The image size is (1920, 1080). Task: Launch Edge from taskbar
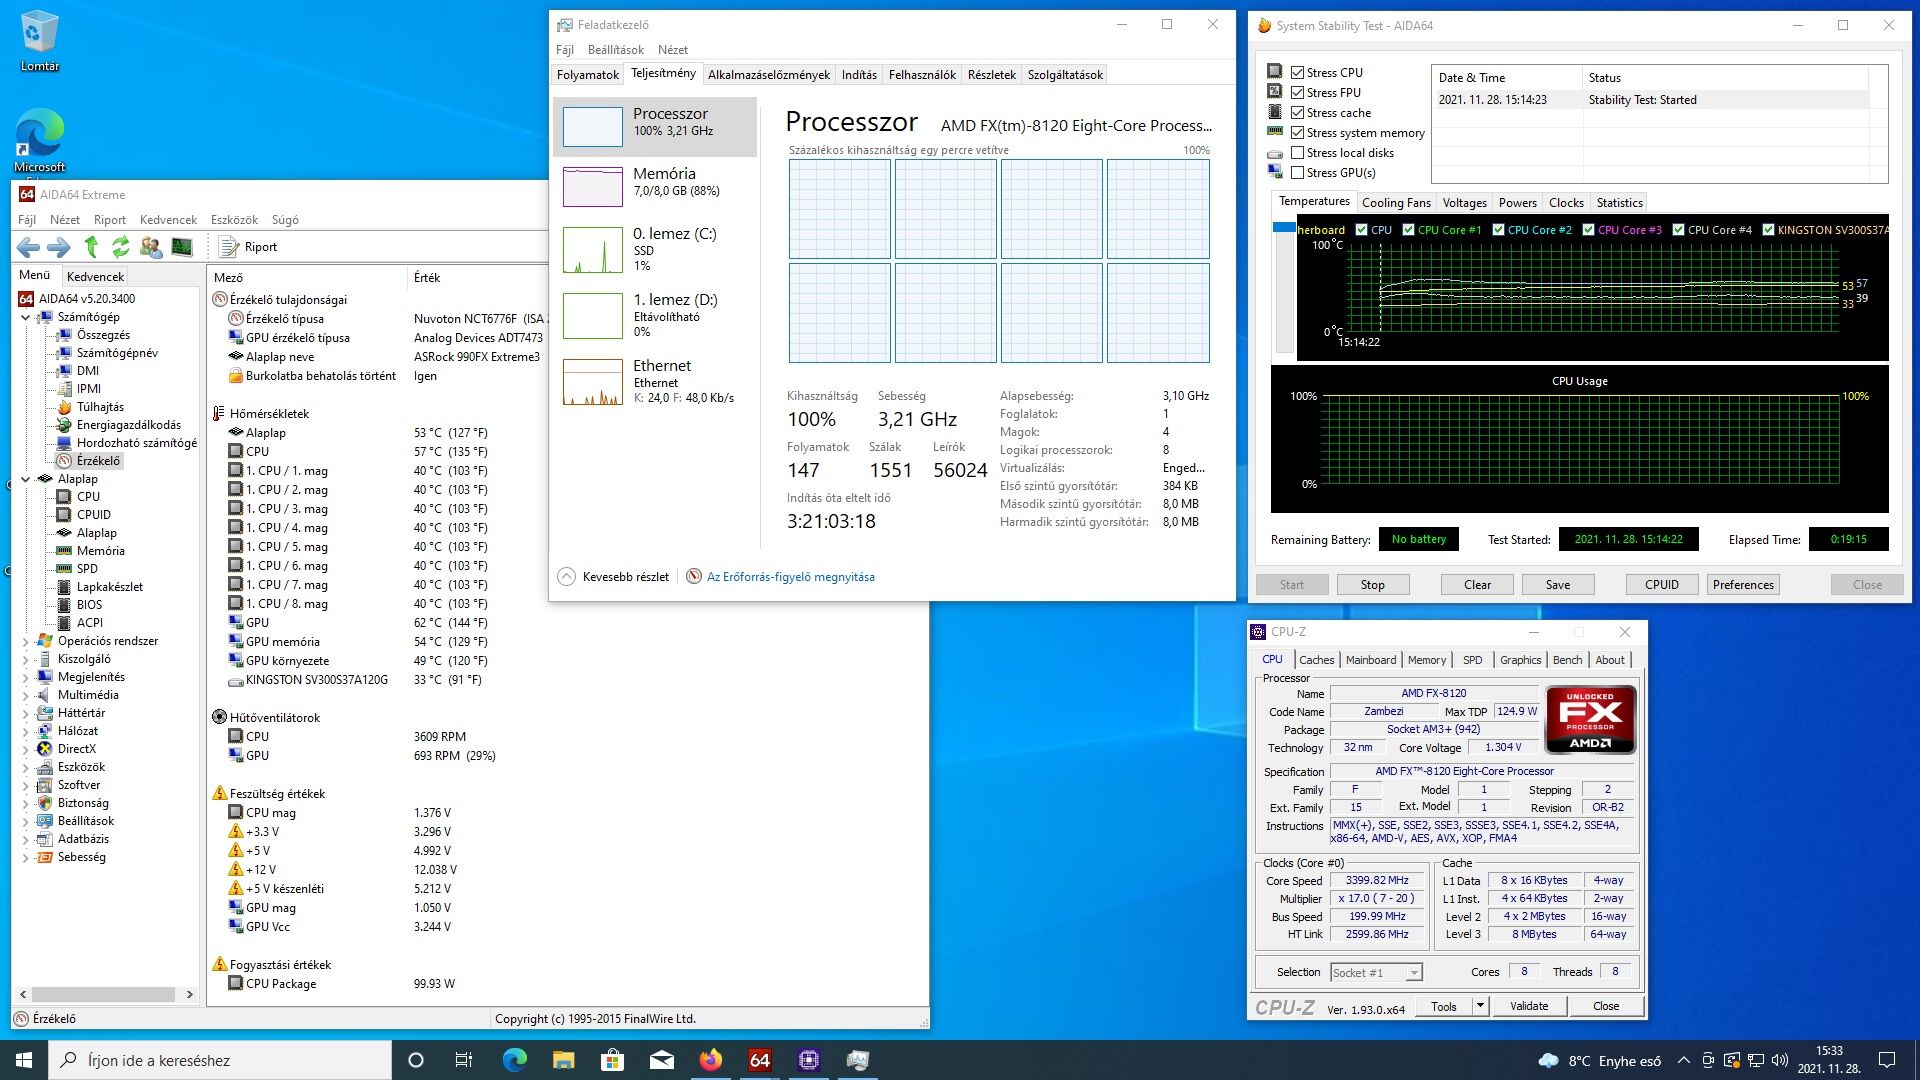tap(514, 1060)
